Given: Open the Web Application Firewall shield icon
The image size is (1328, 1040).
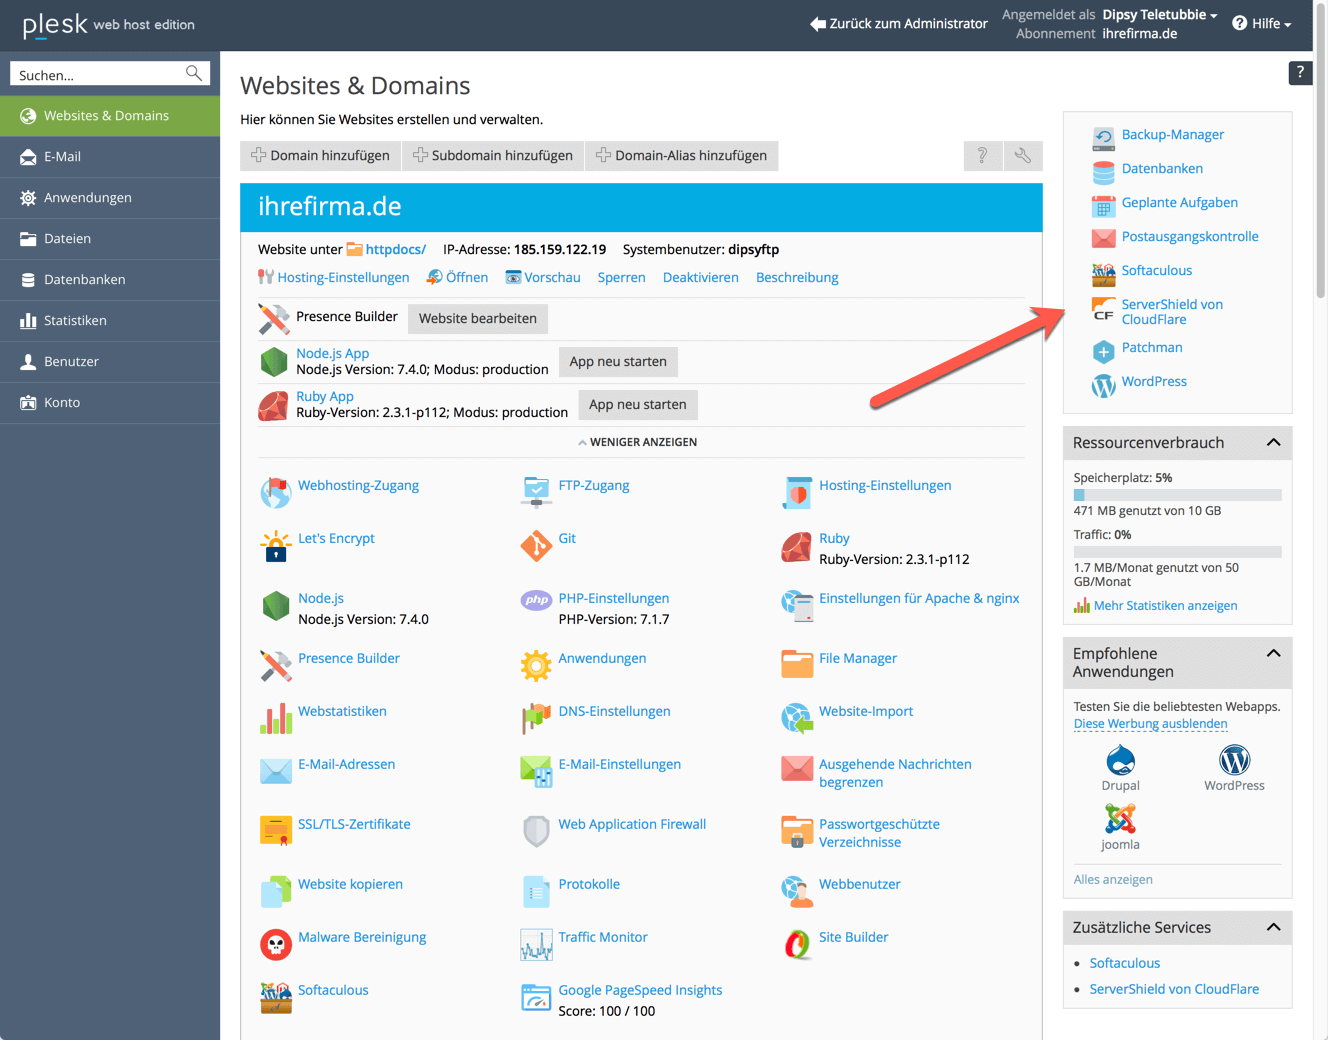Looking at the screenshot, I should point(536,831).
